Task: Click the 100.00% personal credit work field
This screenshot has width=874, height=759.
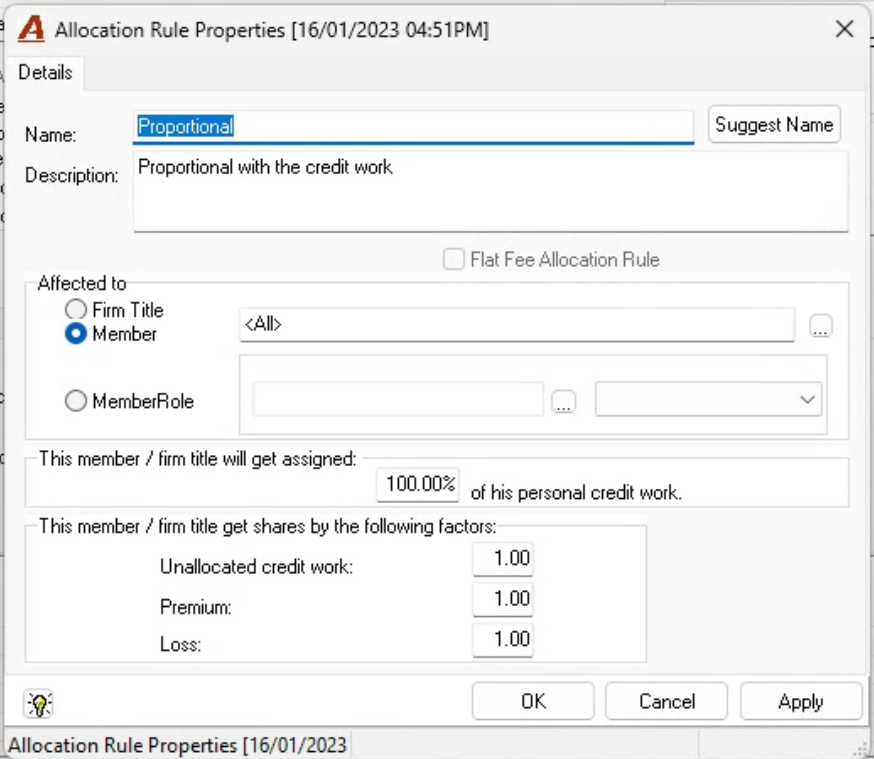Action: point(418,484)
